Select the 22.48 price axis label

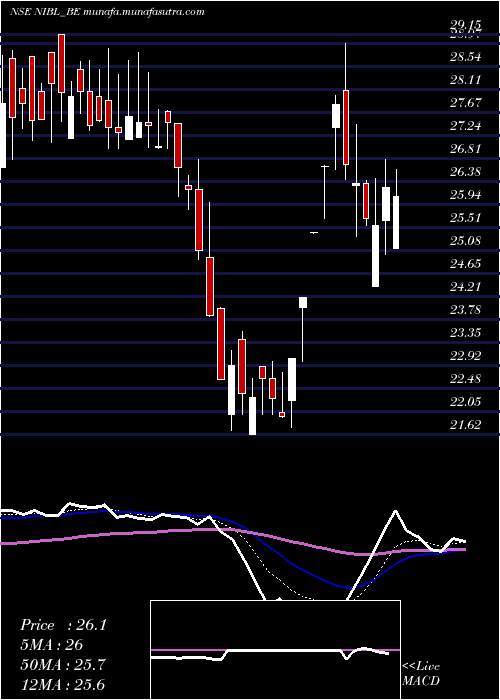pyautogui.click(x=467, y=379)
